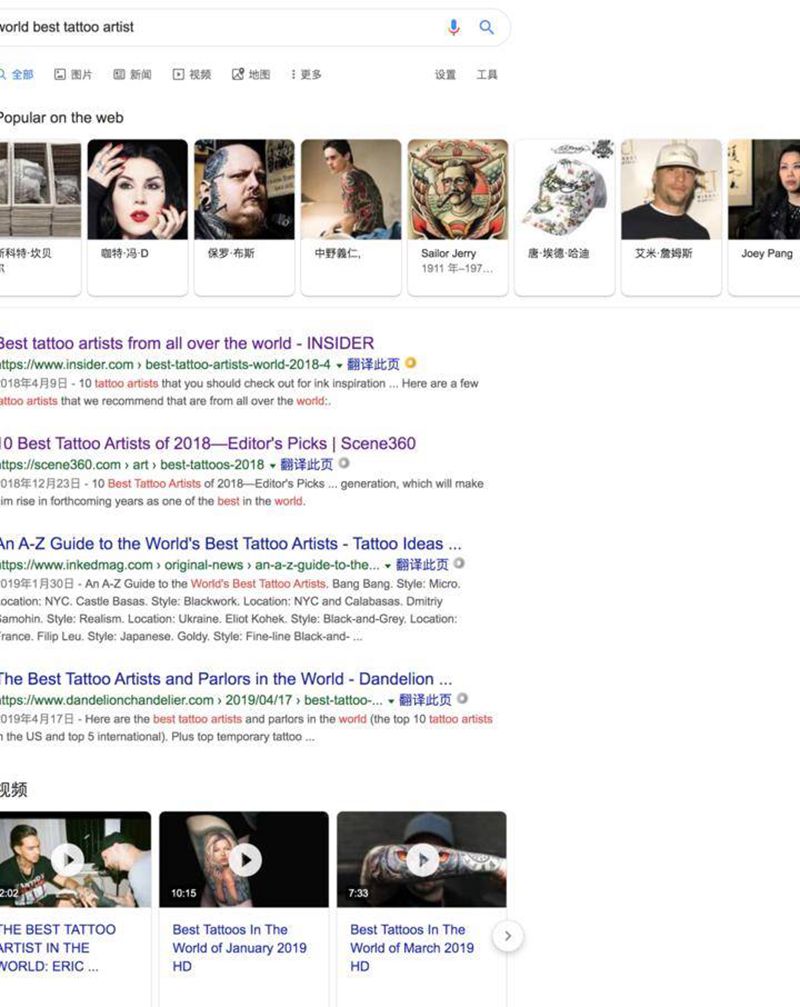Viewport: 800px width, 1007px height.
Task: Expand dropdown arrow next to dandelionchandelier.com URL
Action: 391,701
